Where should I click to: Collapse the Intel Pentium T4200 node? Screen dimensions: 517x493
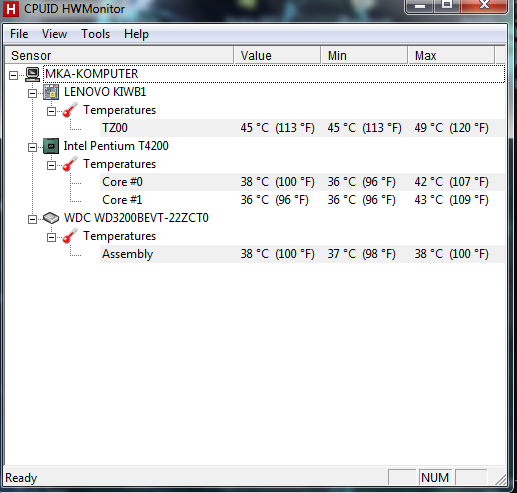(32, 147)
